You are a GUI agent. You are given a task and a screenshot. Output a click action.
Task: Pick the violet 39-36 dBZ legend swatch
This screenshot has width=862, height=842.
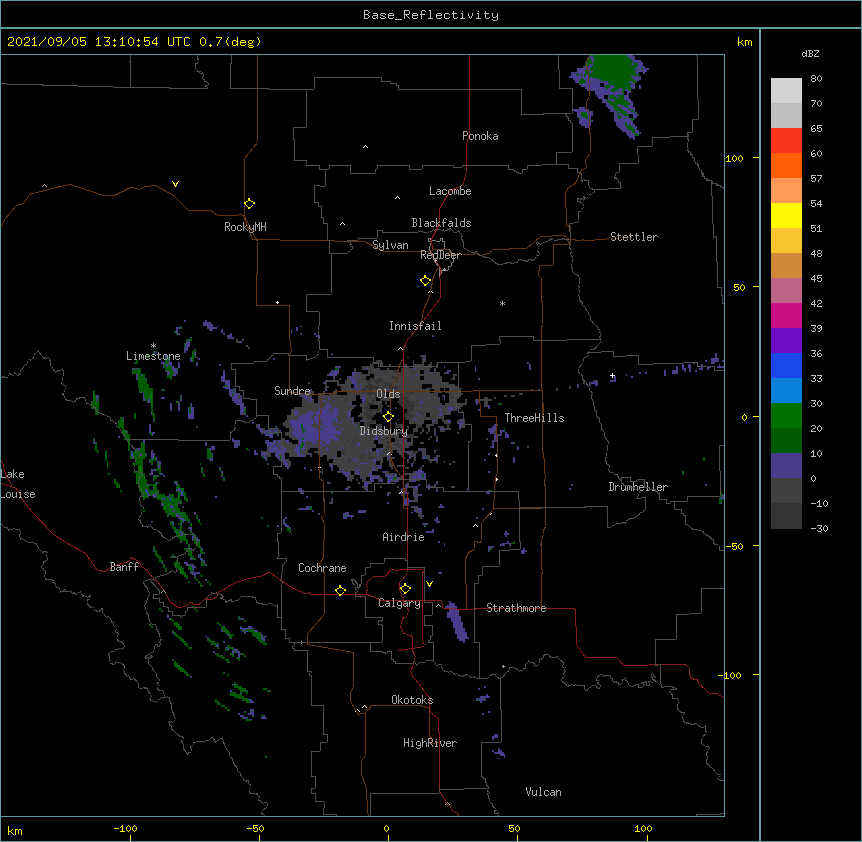tap(786, 341)
